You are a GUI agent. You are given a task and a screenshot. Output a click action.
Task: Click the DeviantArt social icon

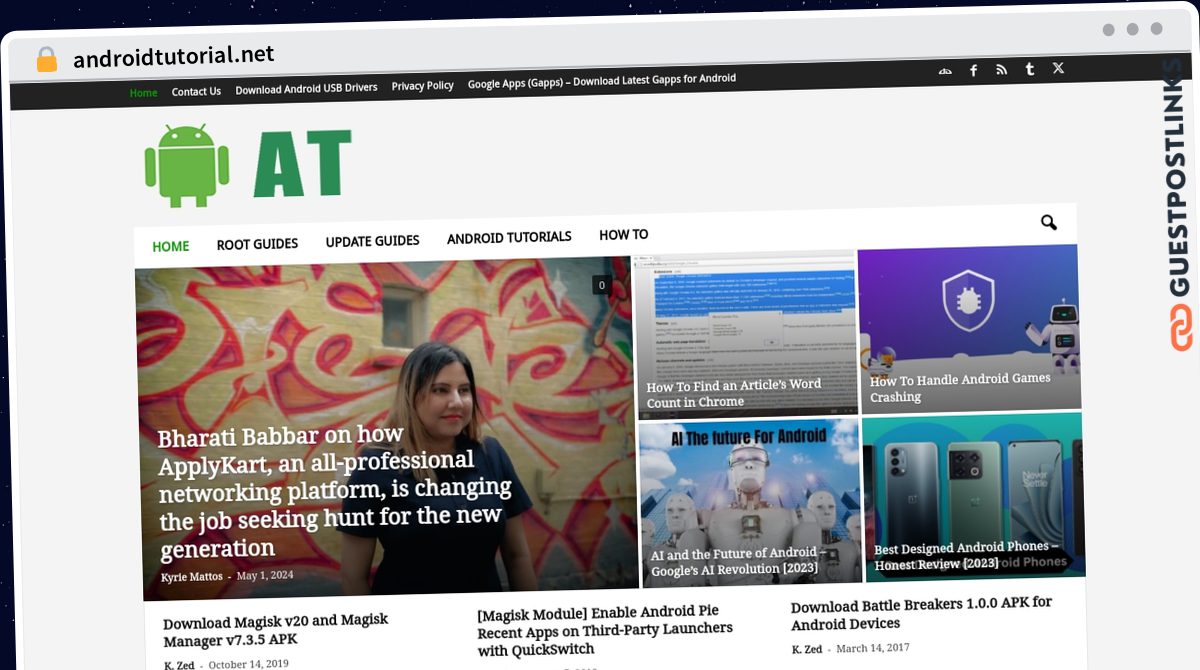pos(945,71)
